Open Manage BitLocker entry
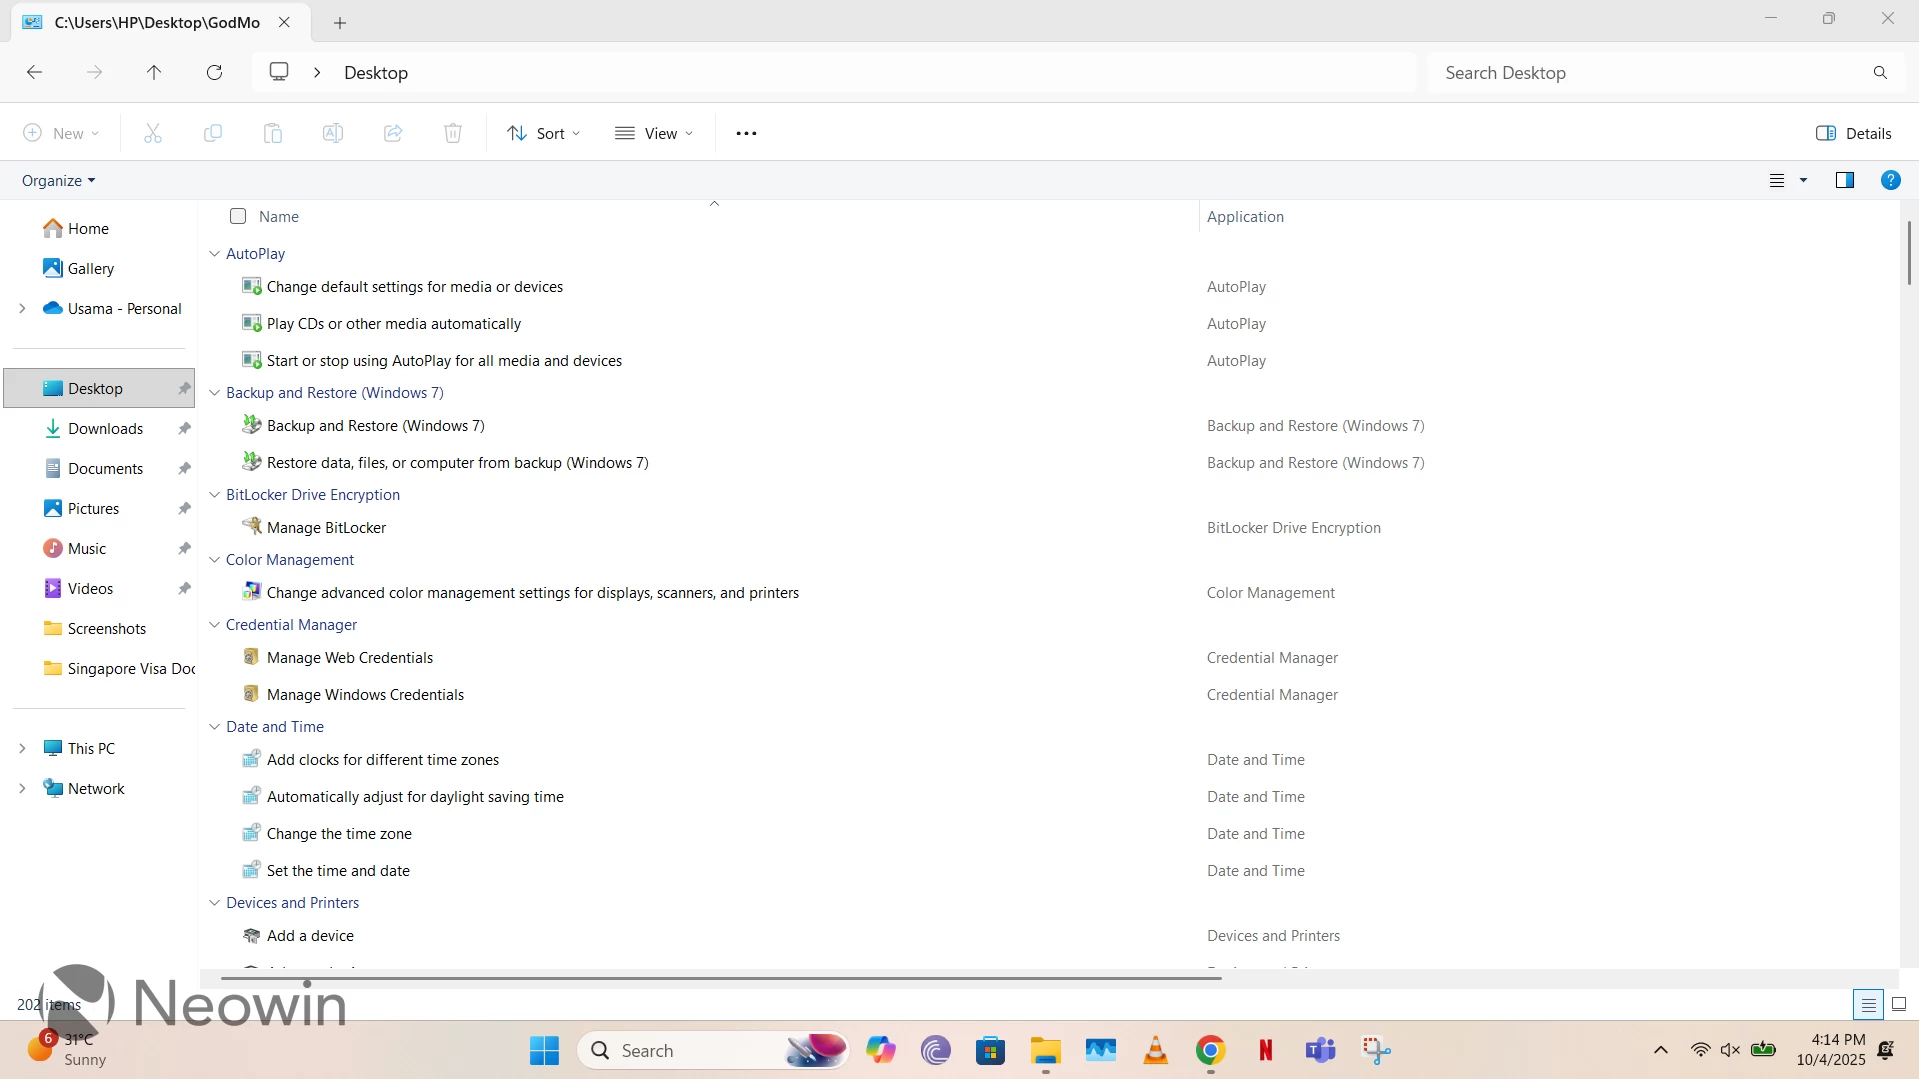The image size is (1919, 1079). point(326,527)
